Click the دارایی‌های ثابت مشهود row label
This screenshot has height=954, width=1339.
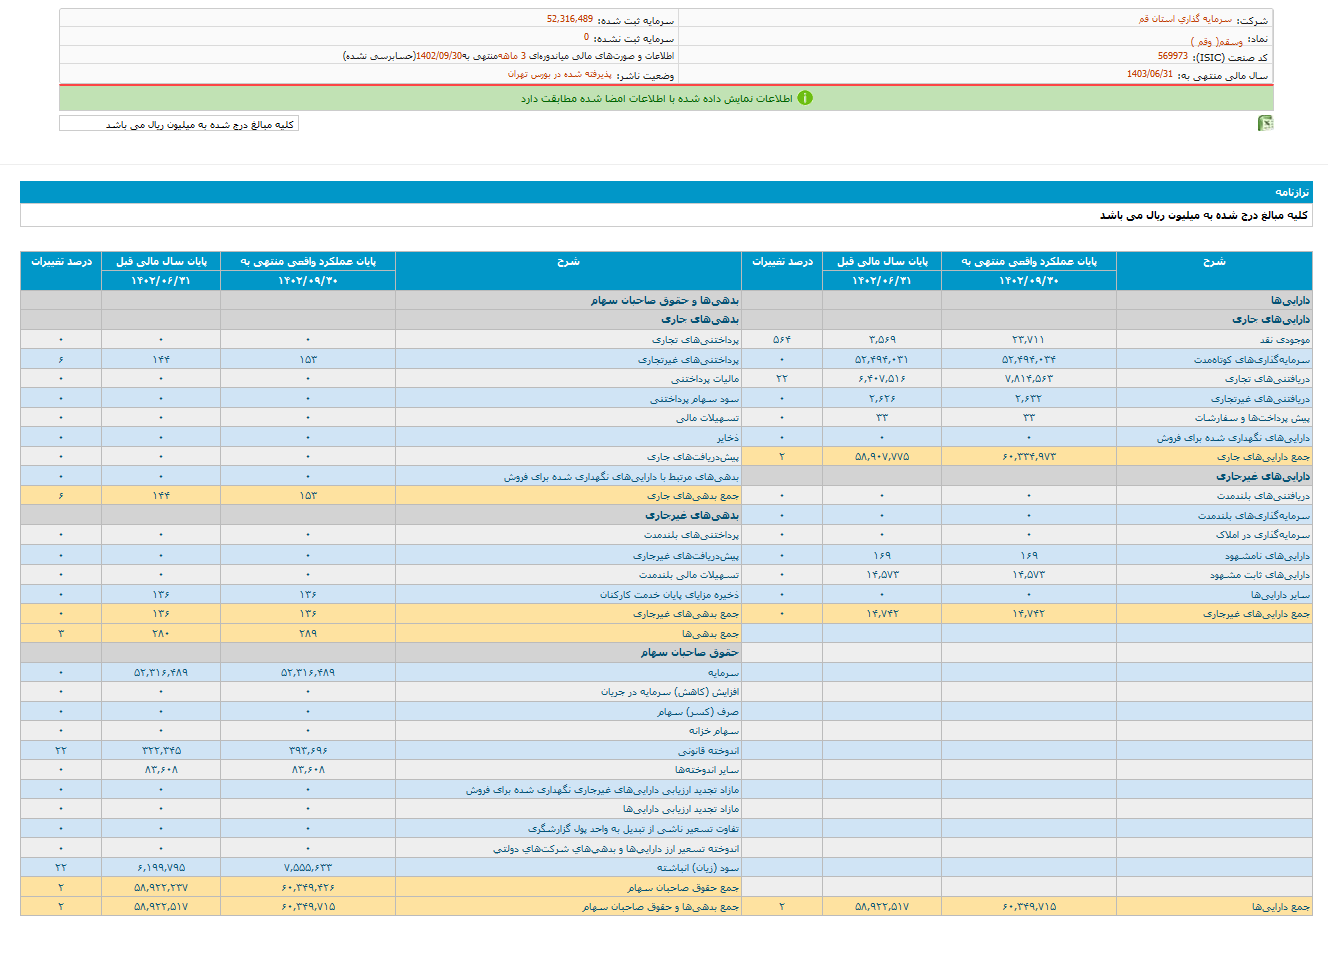1259,575
